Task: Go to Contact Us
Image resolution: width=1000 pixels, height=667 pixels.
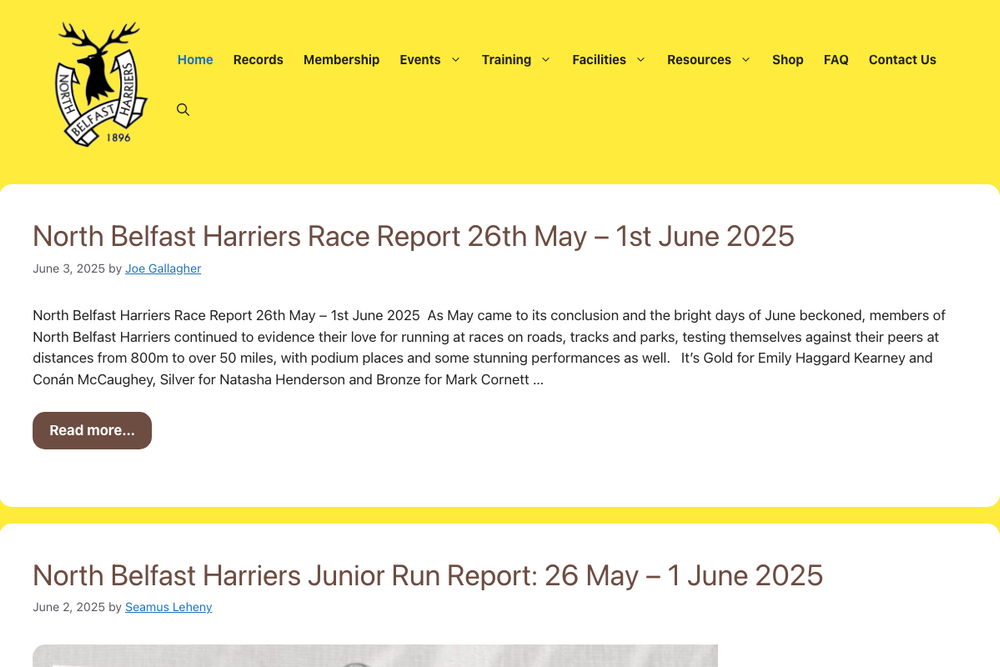Action: (902, 59)
